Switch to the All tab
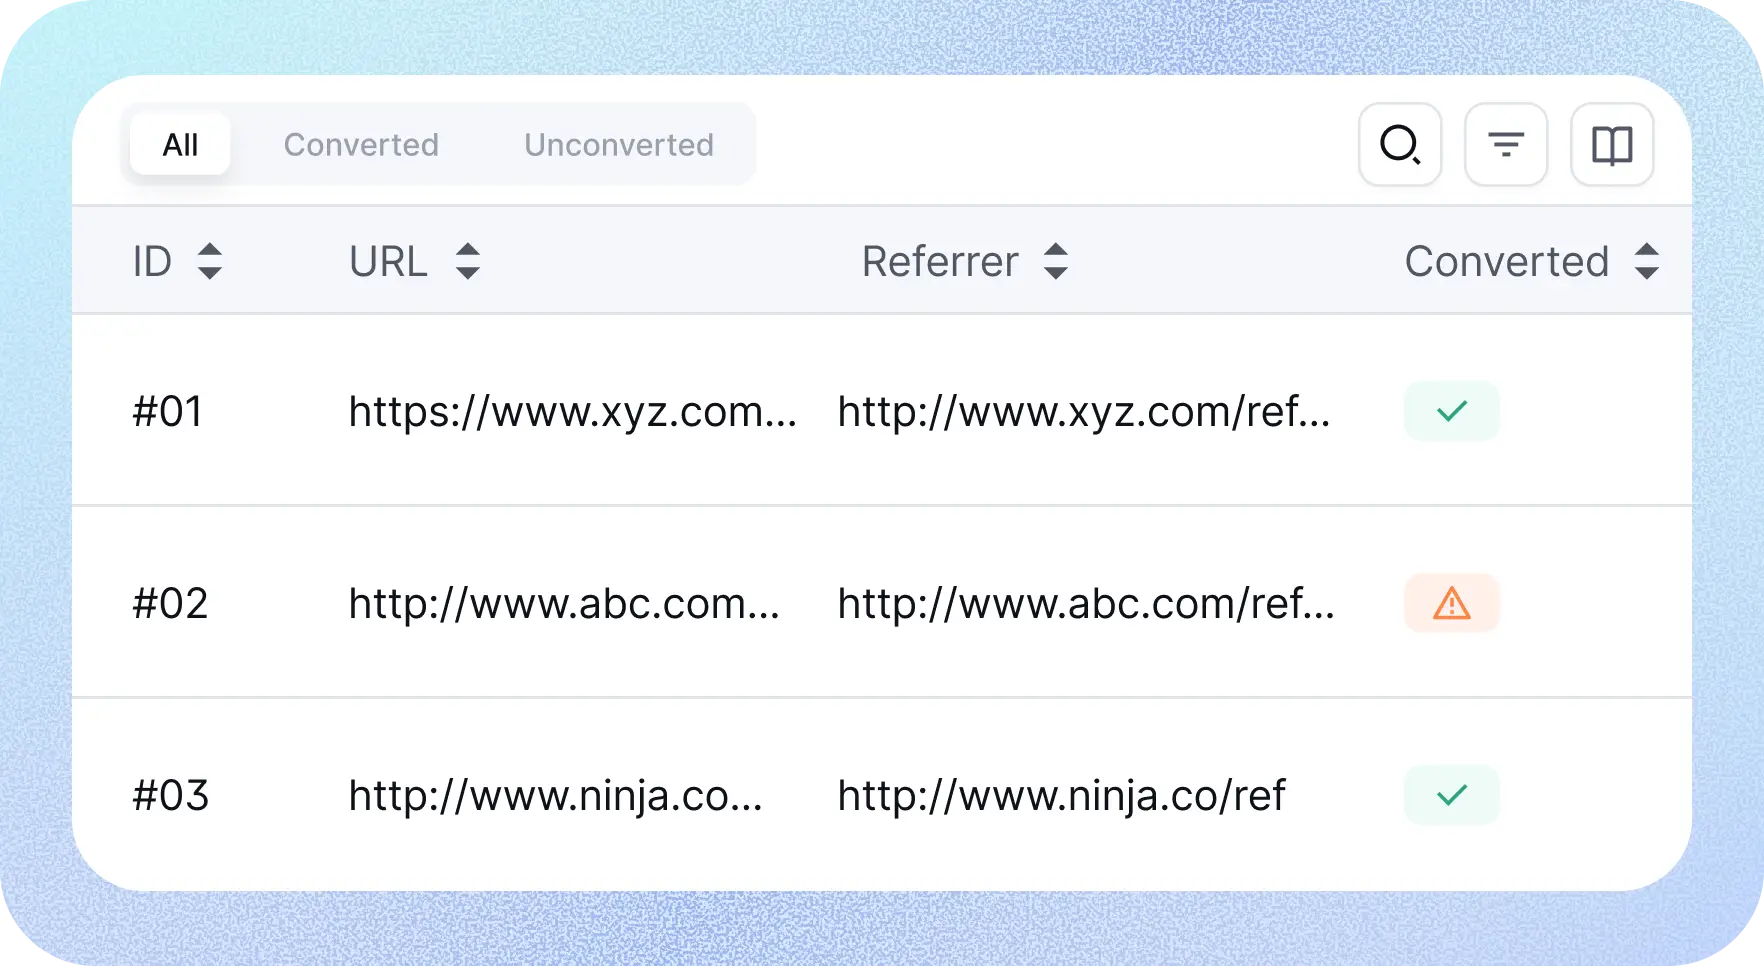This screenshot has width=1764, height=966. tap(180, 145)
